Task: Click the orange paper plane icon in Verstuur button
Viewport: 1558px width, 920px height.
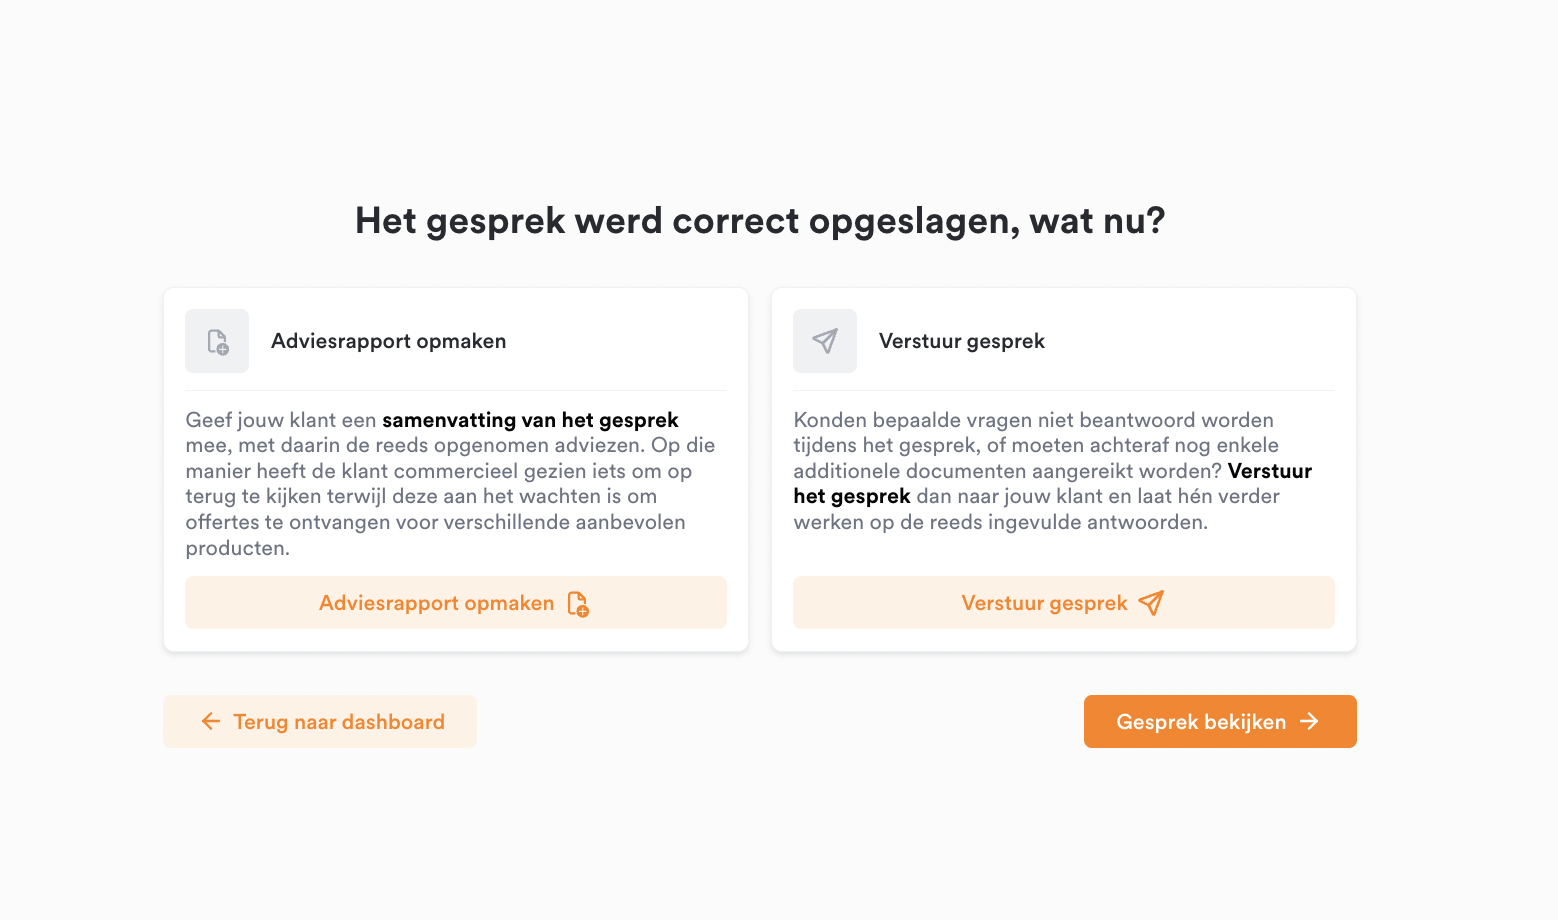Action: (1151, 603)
